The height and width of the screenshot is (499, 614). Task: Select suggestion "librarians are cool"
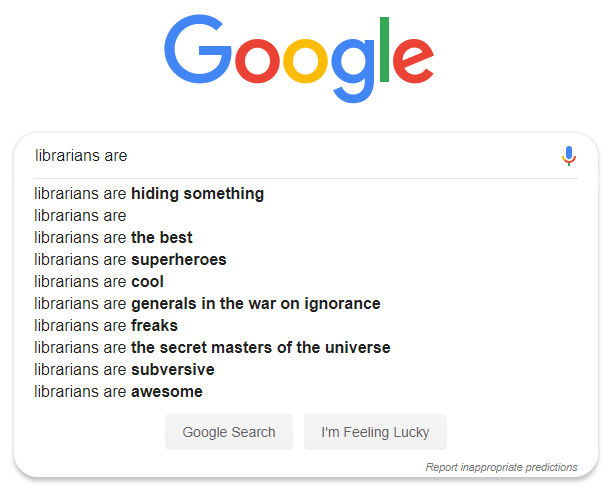[99, 282]
